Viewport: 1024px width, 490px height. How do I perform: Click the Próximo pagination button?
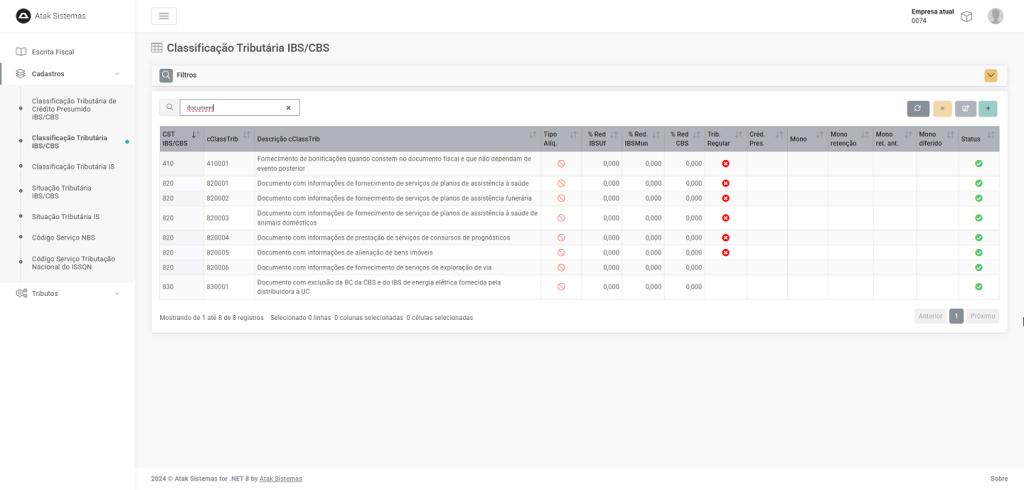pyautogui.click(x=982, y=316)
